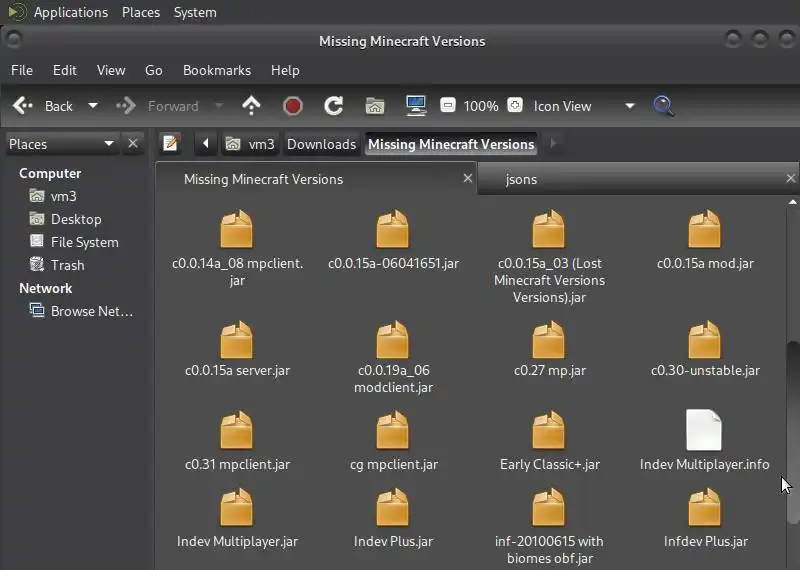
Task: Click the vertical scrollbar thumb
Action: pos(793,433)
